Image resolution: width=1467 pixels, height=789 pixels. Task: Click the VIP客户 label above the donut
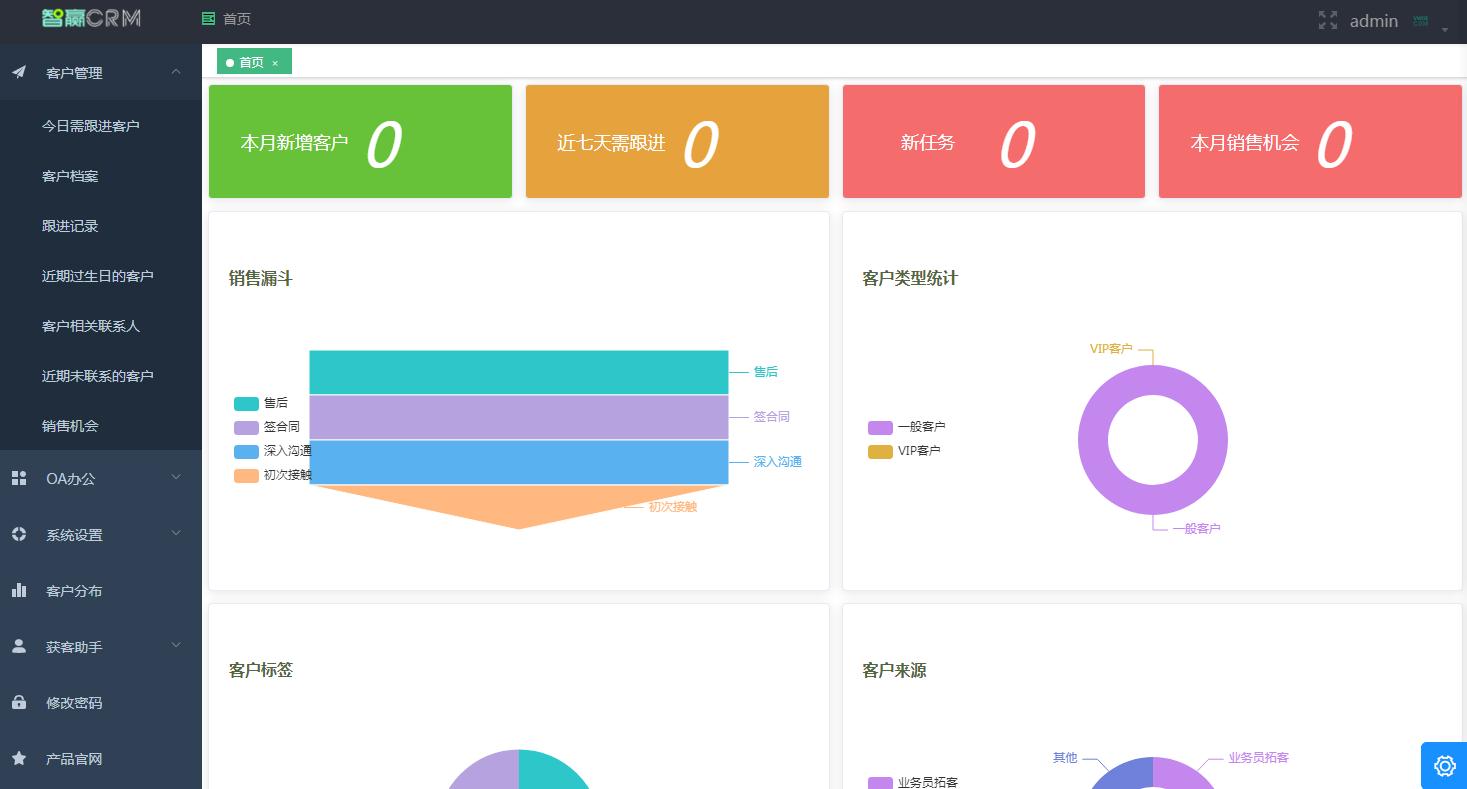pos(1111,349)
